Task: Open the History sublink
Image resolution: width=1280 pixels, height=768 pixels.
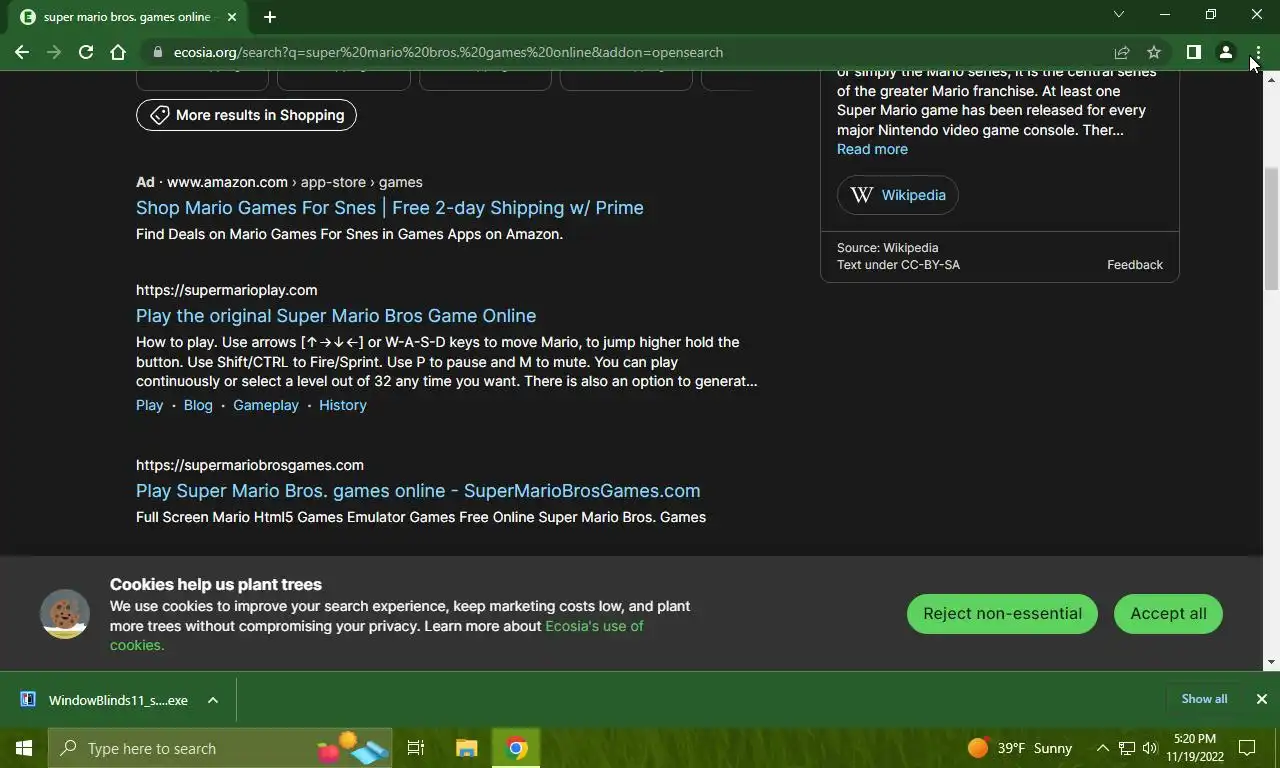Action: point(343,405)
